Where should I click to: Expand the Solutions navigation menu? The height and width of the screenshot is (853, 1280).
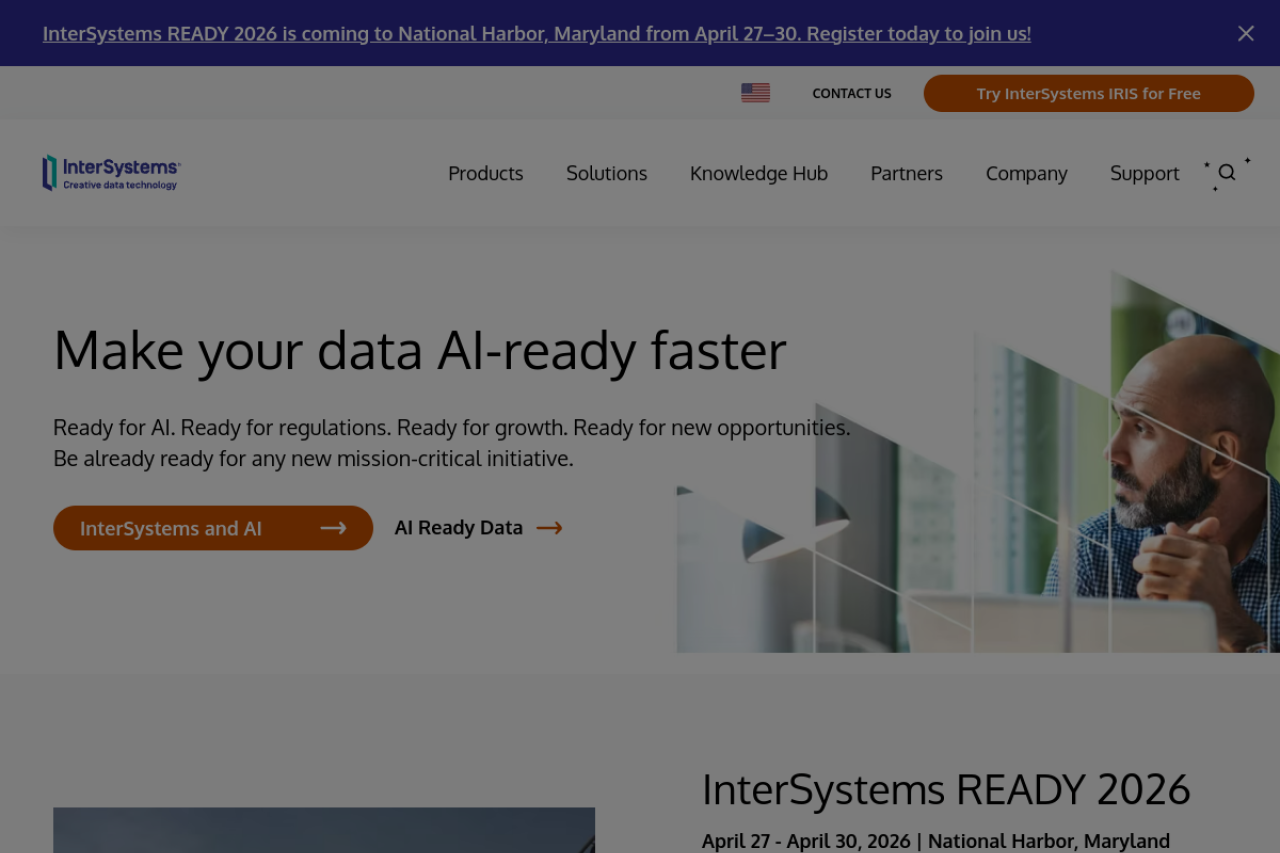pyautogui.click(x=606, y=173)
